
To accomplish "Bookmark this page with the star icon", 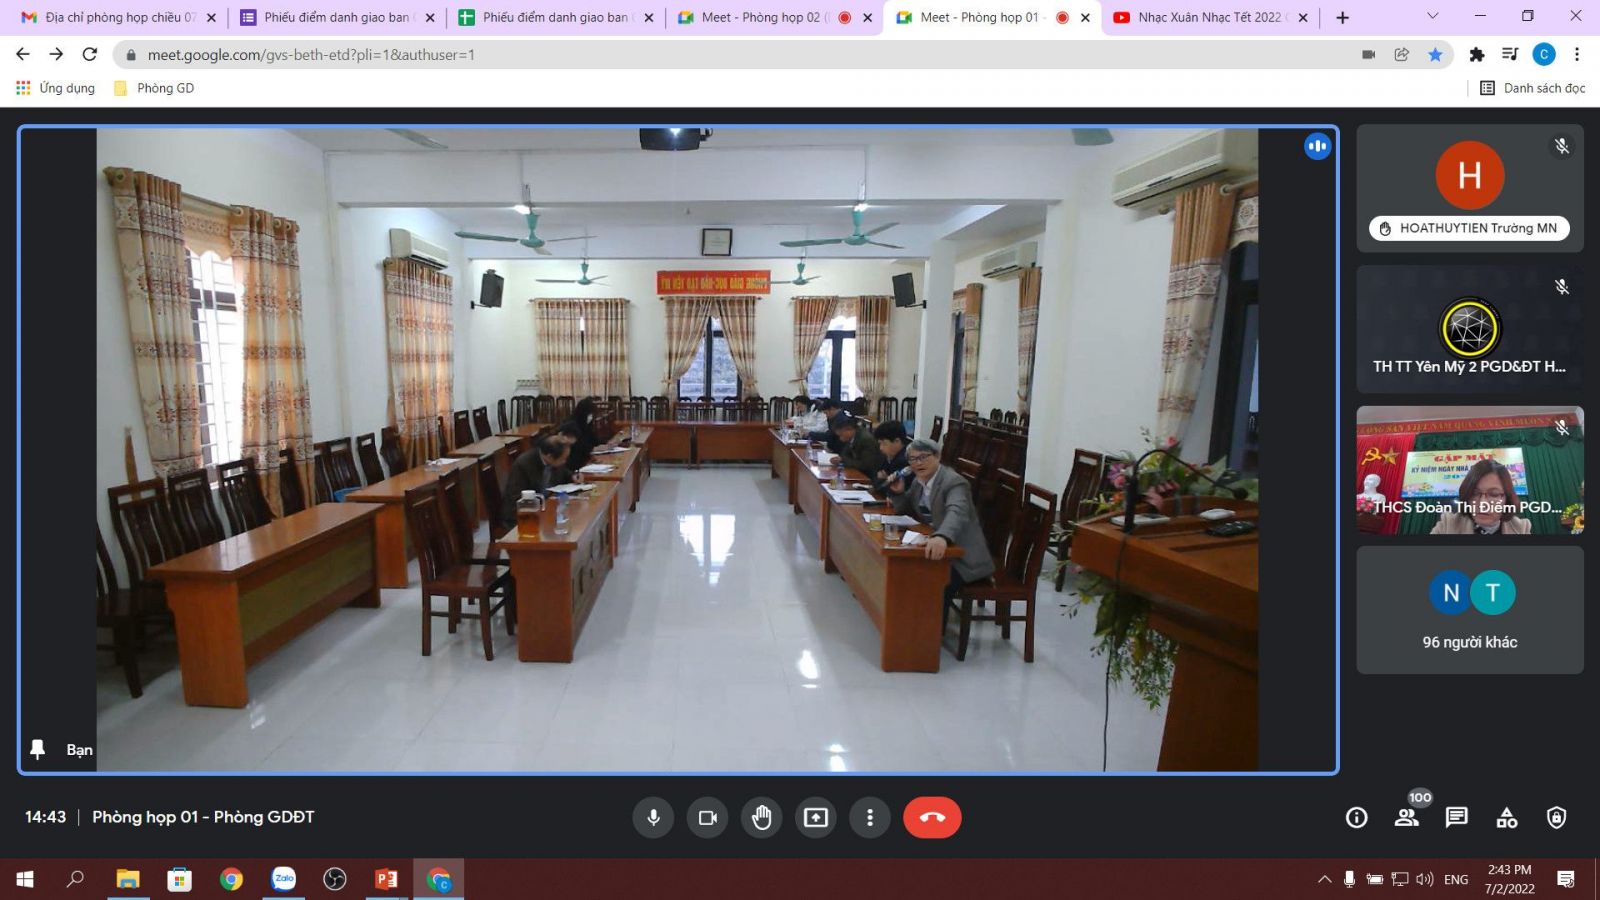I will [x=1435, y=55].
